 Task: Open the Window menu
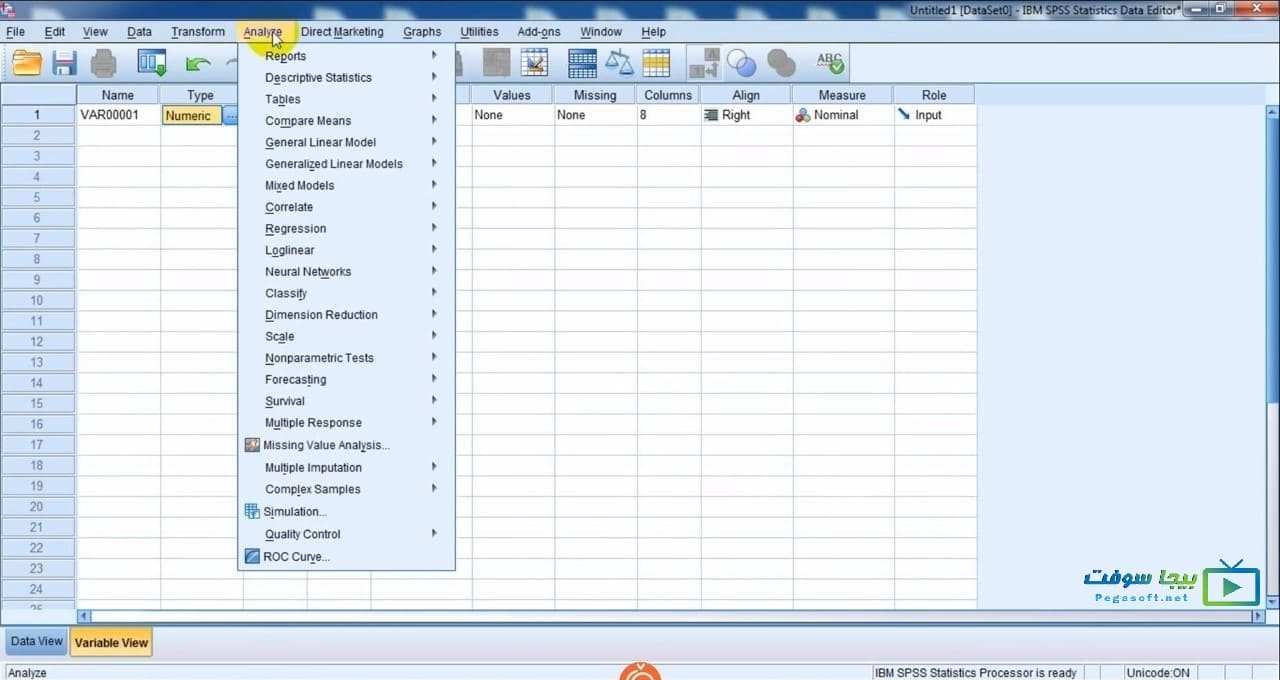coord(601,32)
